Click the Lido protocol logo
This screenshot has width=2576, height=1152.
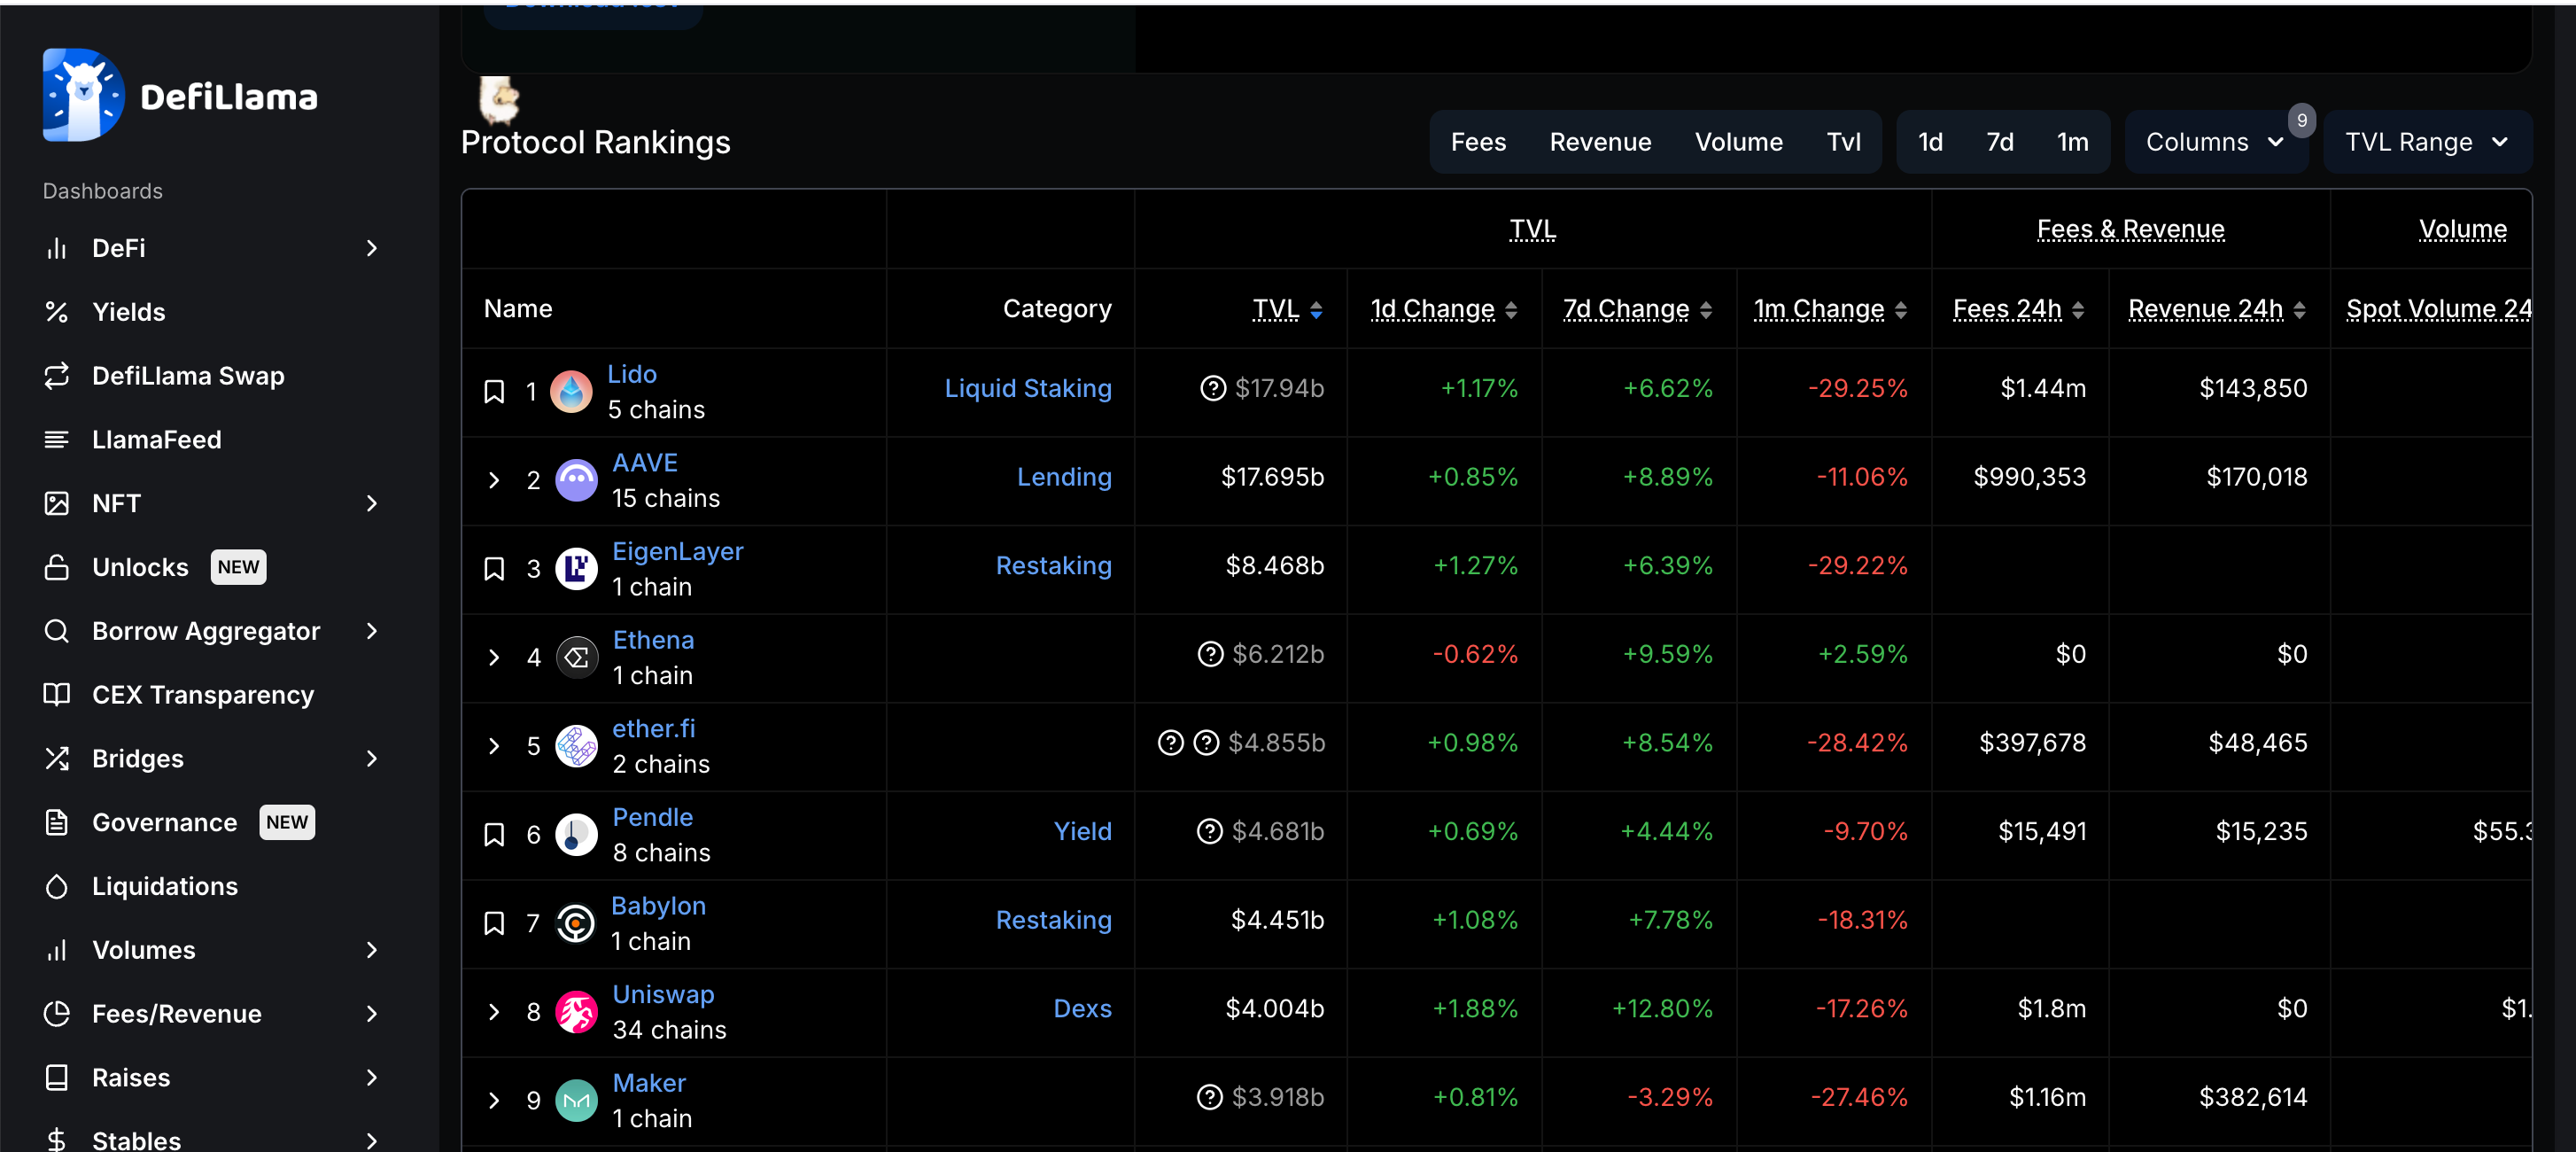(x=572, y=391)
